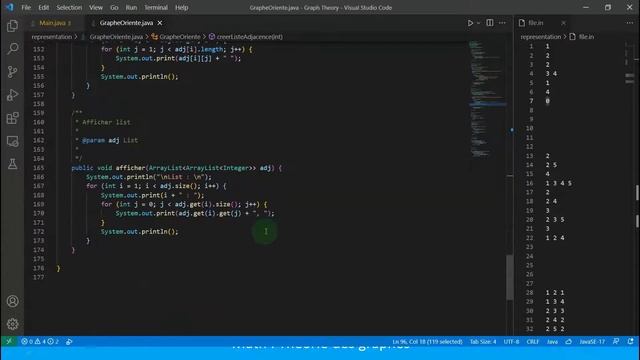Change Tab Size: 4 indentation setting
Viewport: 640px width, 360px height.
coord(483,341)
